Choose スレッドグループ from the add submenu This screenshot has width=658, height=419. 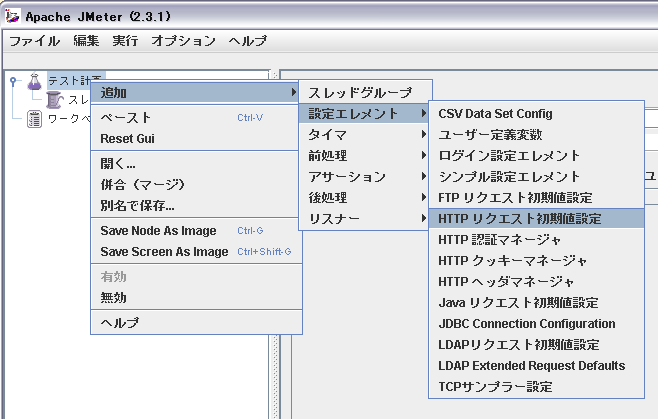[360, 92]
